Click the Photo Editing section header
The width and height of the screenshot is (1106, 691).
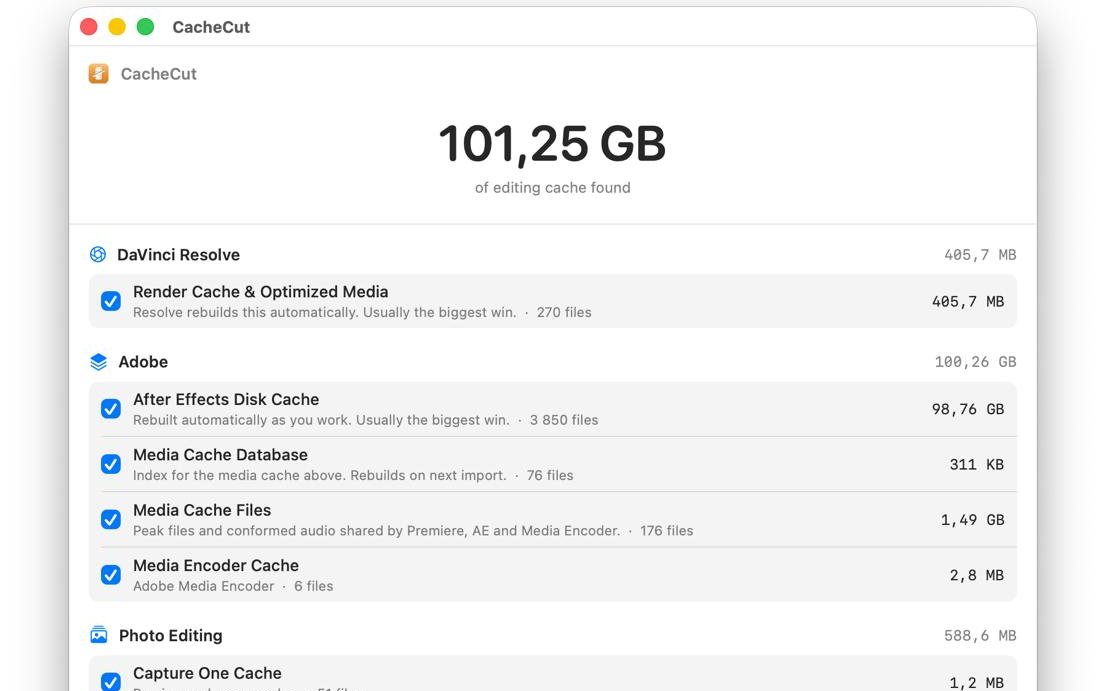coord(171,635)
